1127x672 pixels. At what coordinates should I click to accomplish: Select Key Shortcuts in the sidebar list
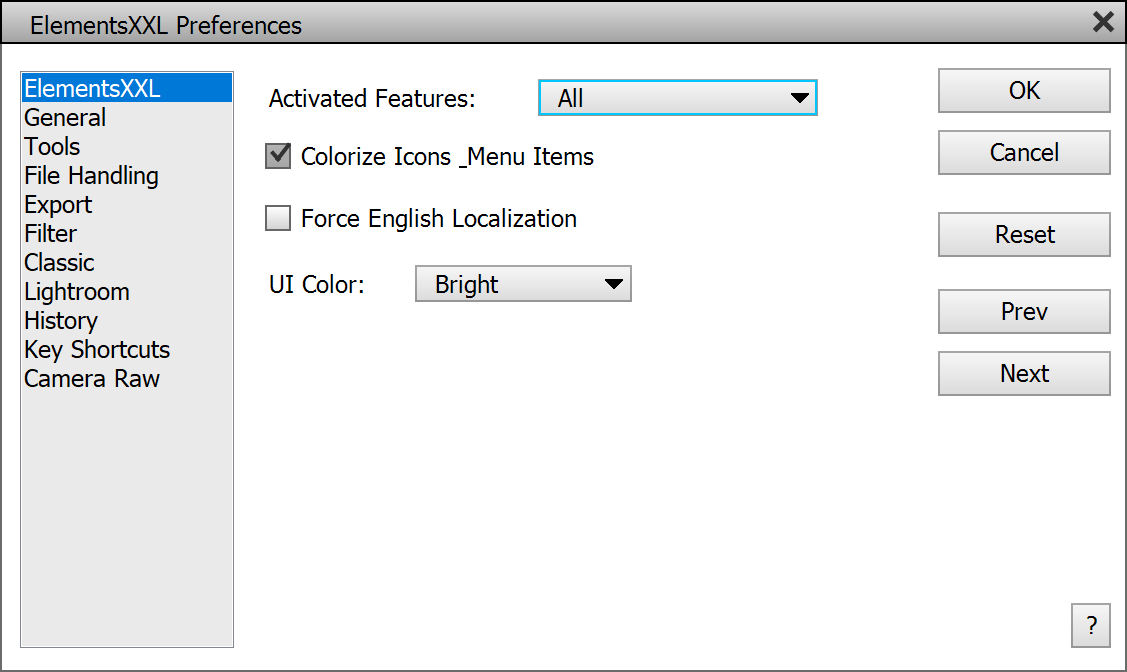click(x=97, y=350)
